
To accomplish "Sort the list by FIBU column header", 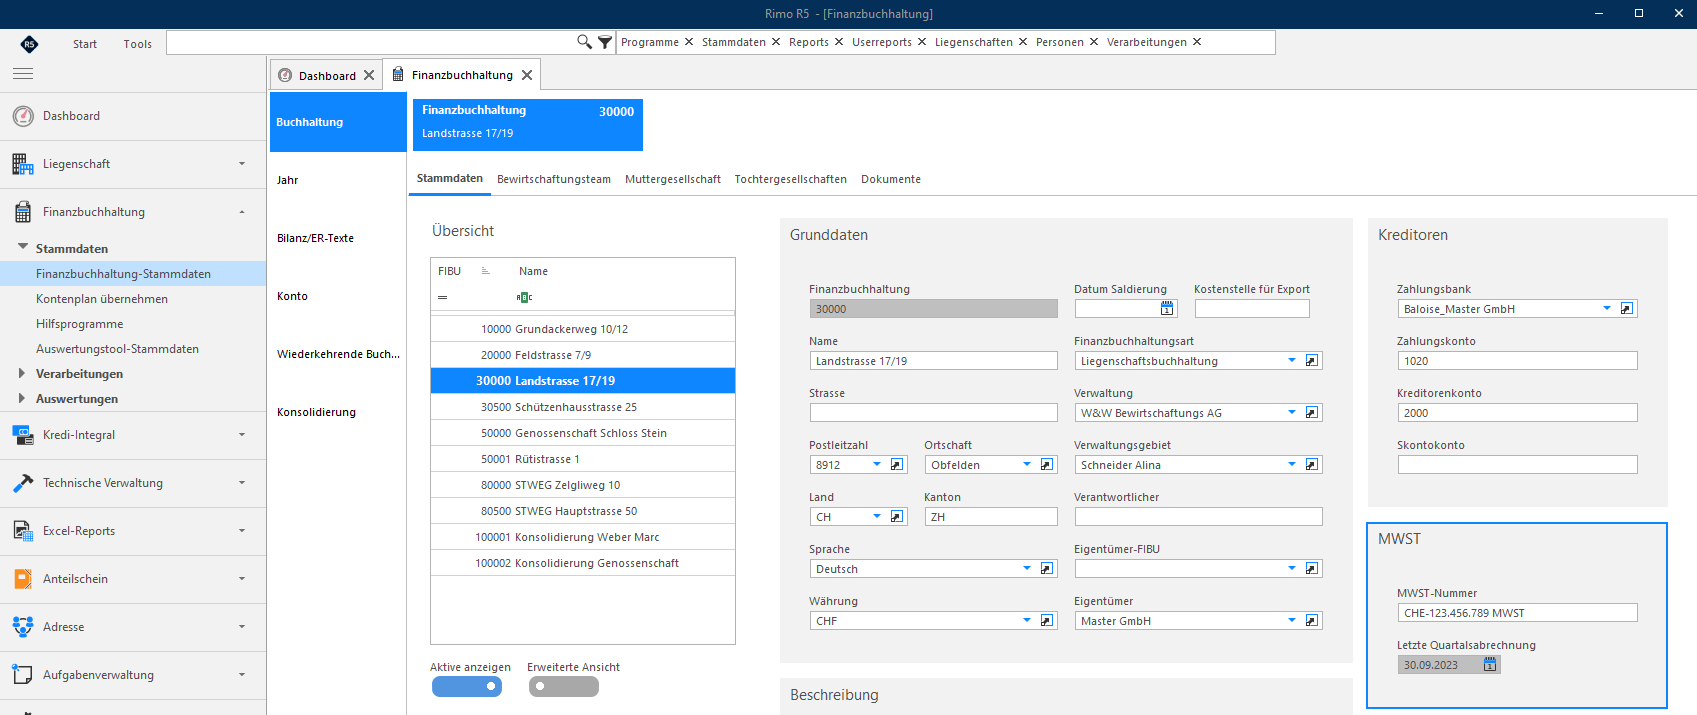I will [x=450, y=271].
